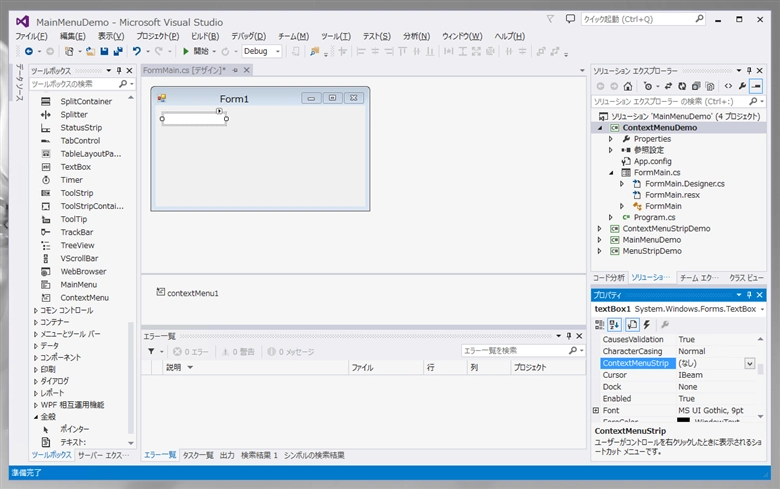The image size is (780, 489).
Task: Toggle the 0 警告 warnings filter
Action: pyautogui.click(x=238, y=352)
